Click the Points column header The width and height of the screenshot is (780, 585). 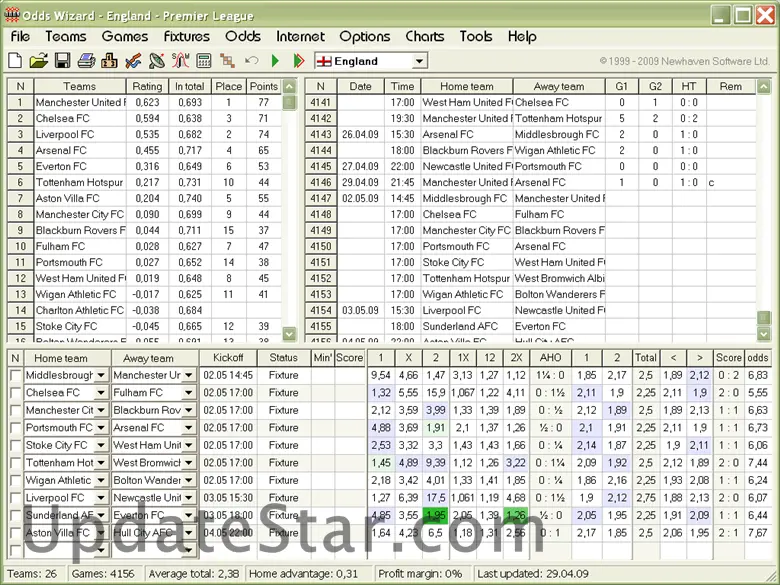pos(263,87)
